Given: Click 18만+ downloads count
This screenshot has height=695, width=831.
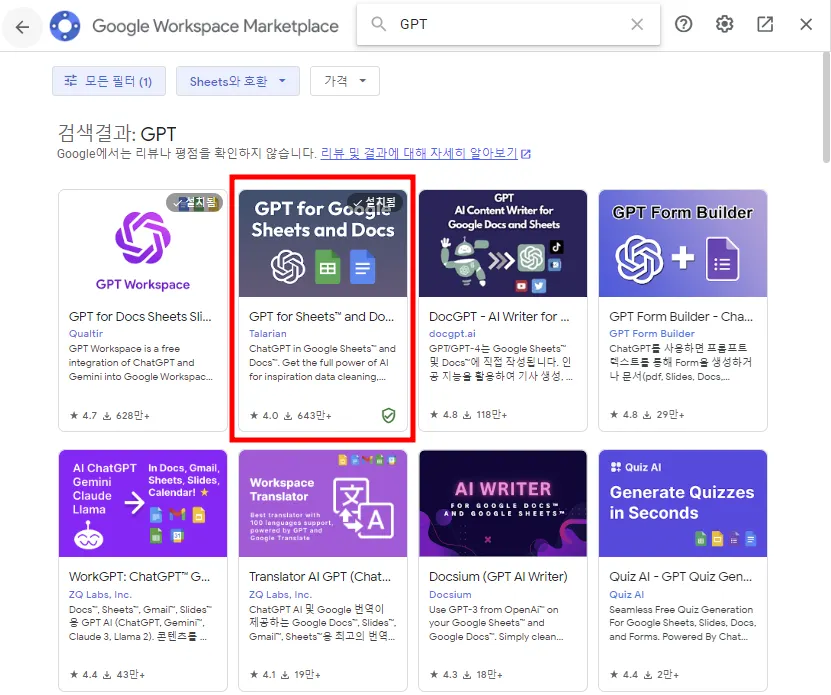Looking at the screenshot, I should pyautogui.click(x=483, y=675).
